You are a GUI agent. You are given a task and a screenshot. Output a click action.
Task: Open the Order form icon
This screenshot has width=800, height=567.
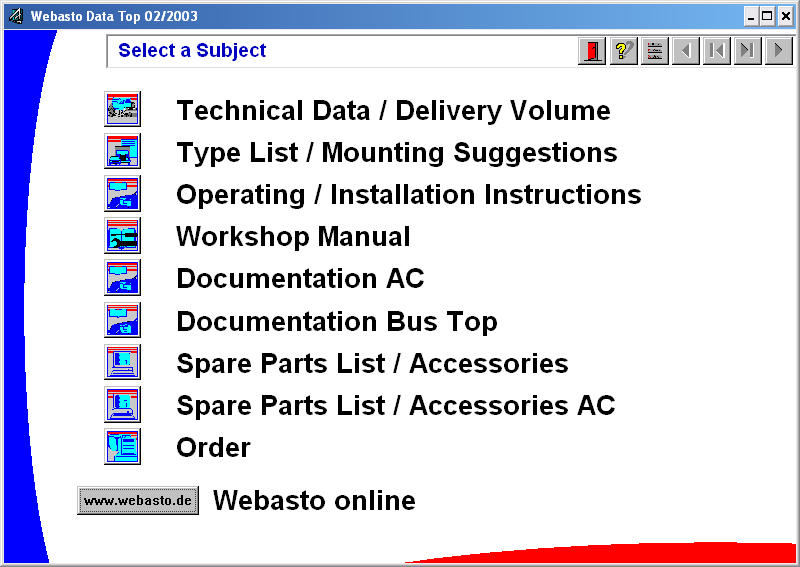point(122,447)
